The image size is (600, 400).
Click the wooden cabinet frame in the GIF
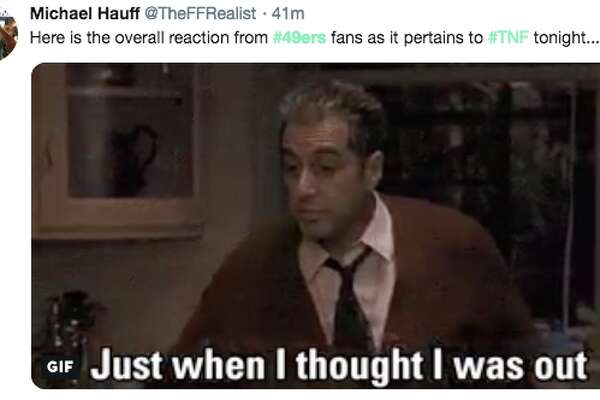(119, 151)
